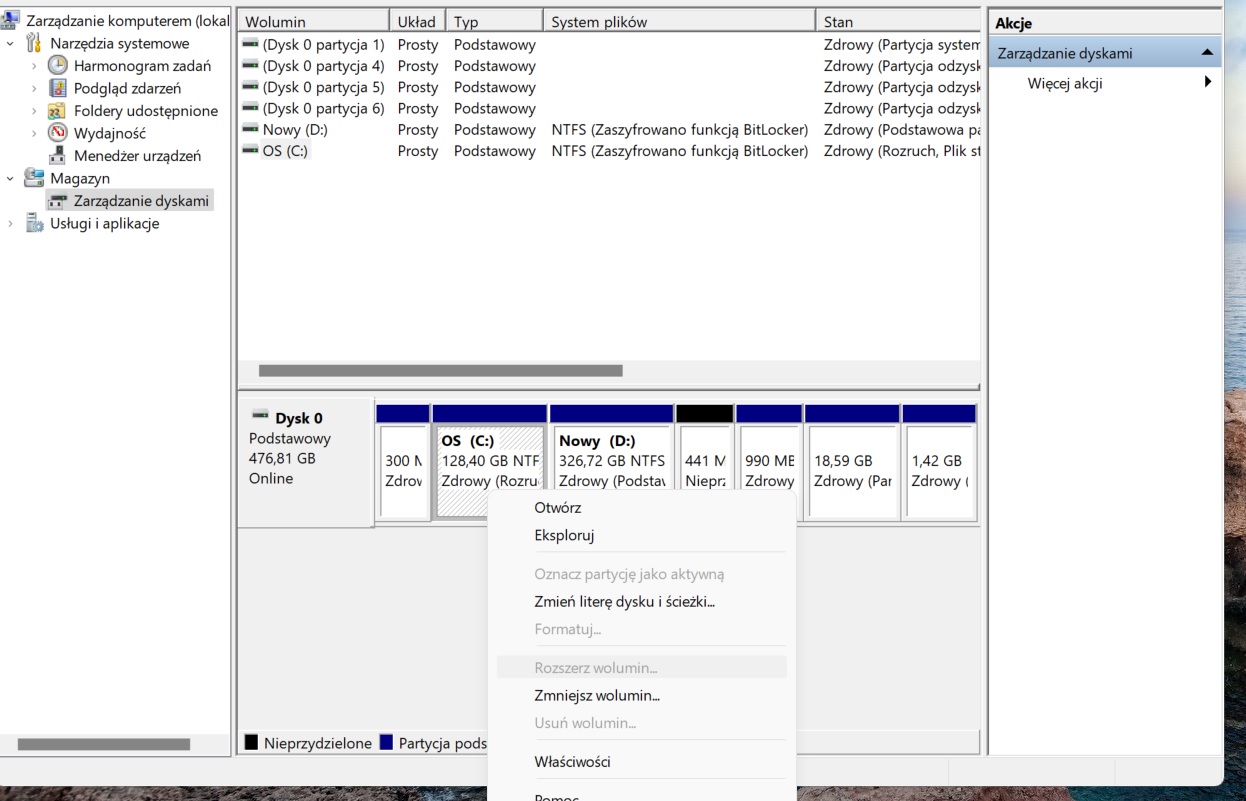Click the Wydajność performance icon
Screen dimensions: 1246x801
click(57, 133)
